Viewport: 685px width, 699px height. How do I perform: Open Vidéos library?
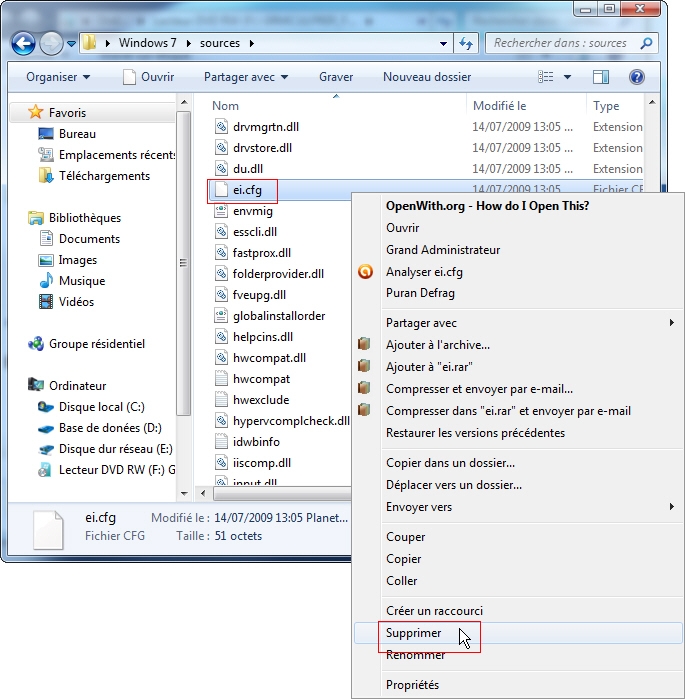[76, 301]
